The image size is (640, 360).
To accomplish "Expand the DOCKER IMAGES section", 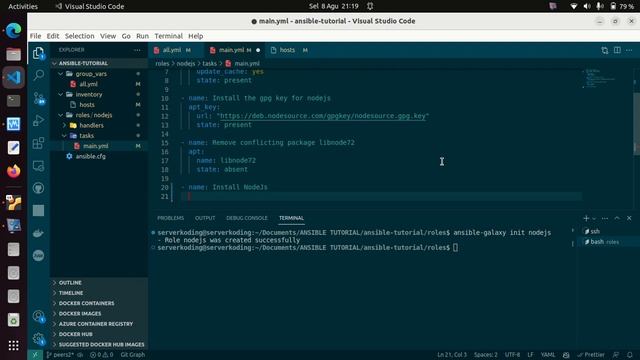I will click(99, 313).
